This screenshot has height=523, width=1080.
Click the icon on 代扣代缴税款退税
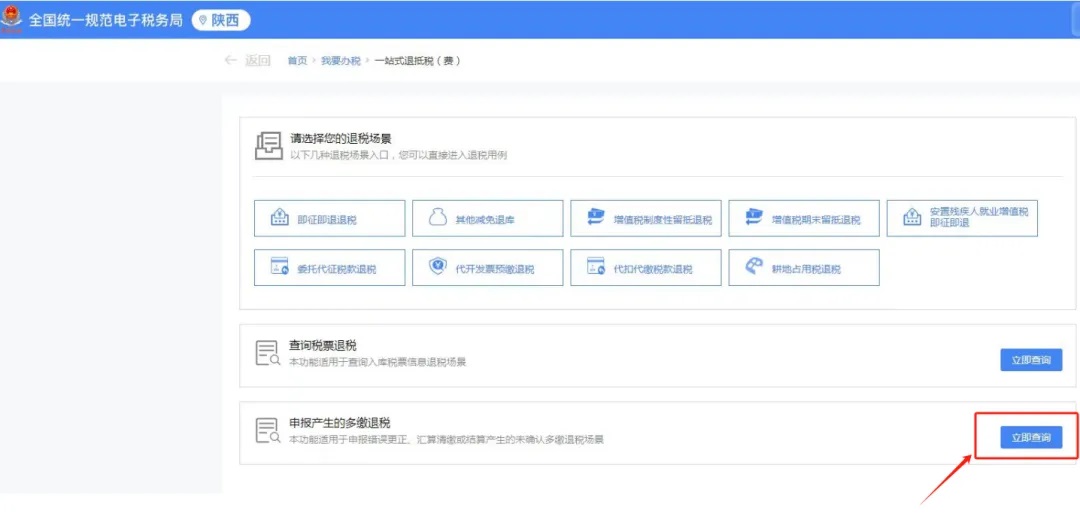point(596,266)
